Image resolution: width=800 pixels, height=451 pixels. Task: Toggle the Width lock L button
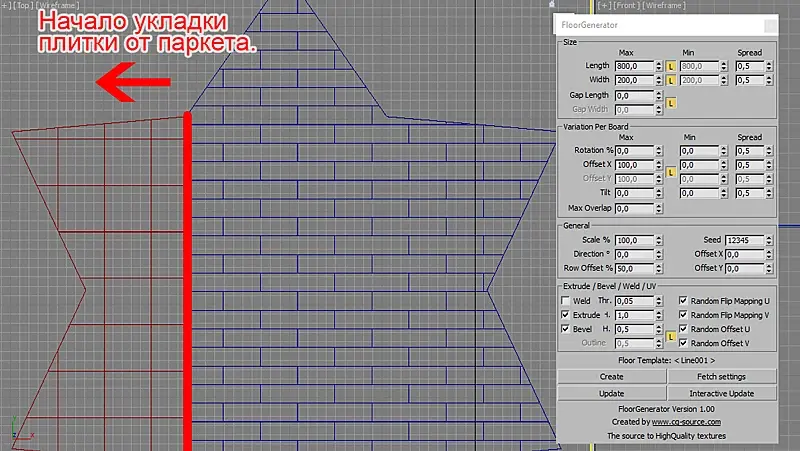(x=671, y=81)
